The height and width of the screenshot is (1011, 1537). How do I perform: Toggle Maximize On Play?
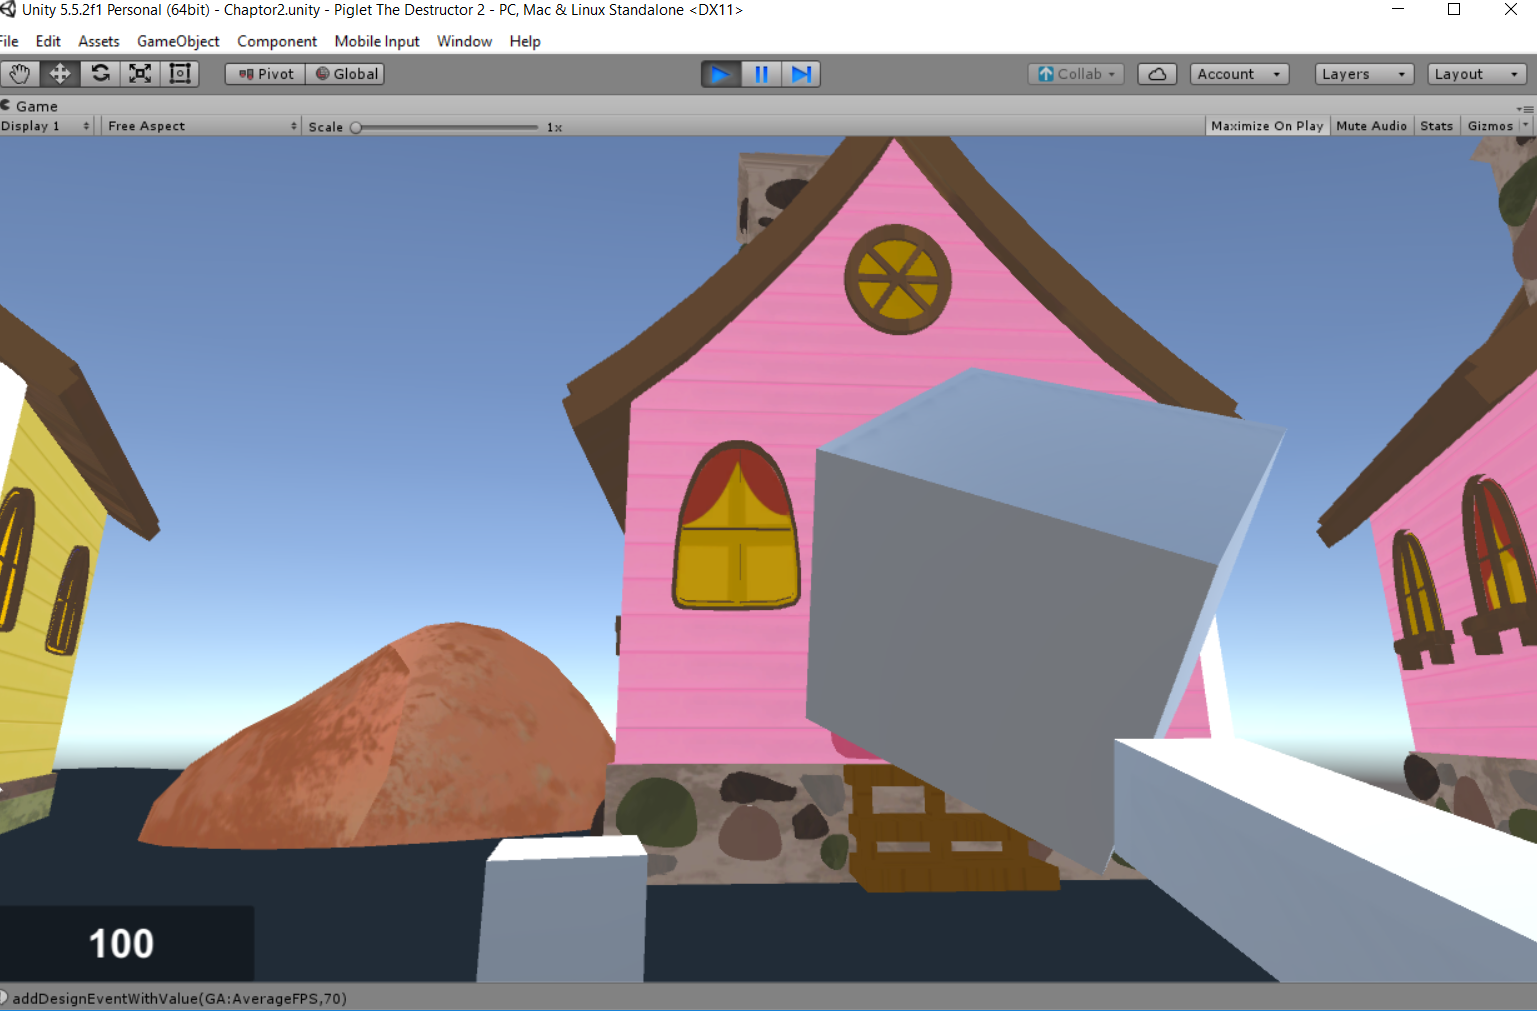pyautogui.click(x=1267, y=126)
